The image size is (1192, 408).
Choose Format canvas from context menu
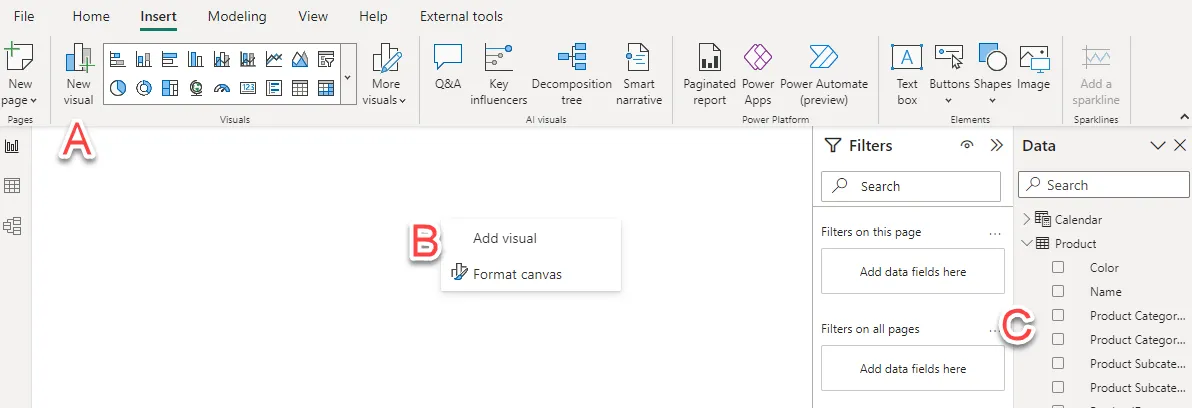pyautogui.click(x=531, y=274)
